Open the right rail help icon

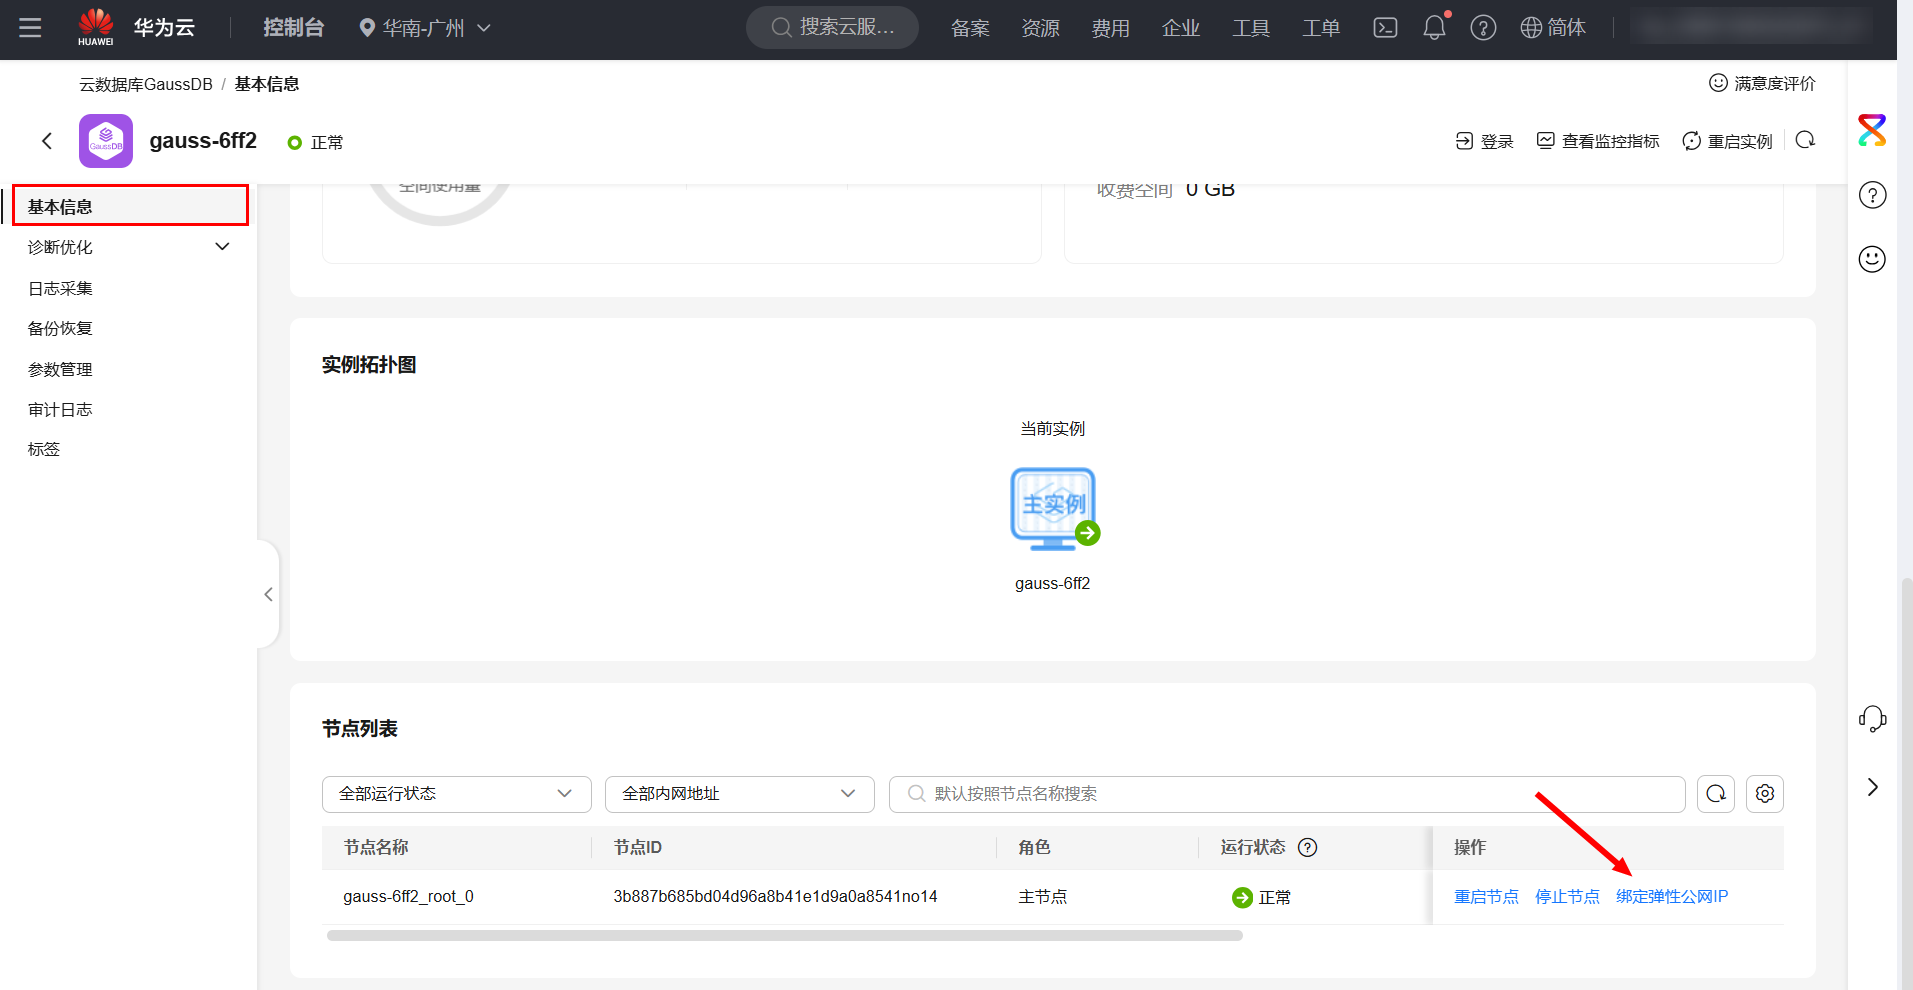pos(1872,195)
